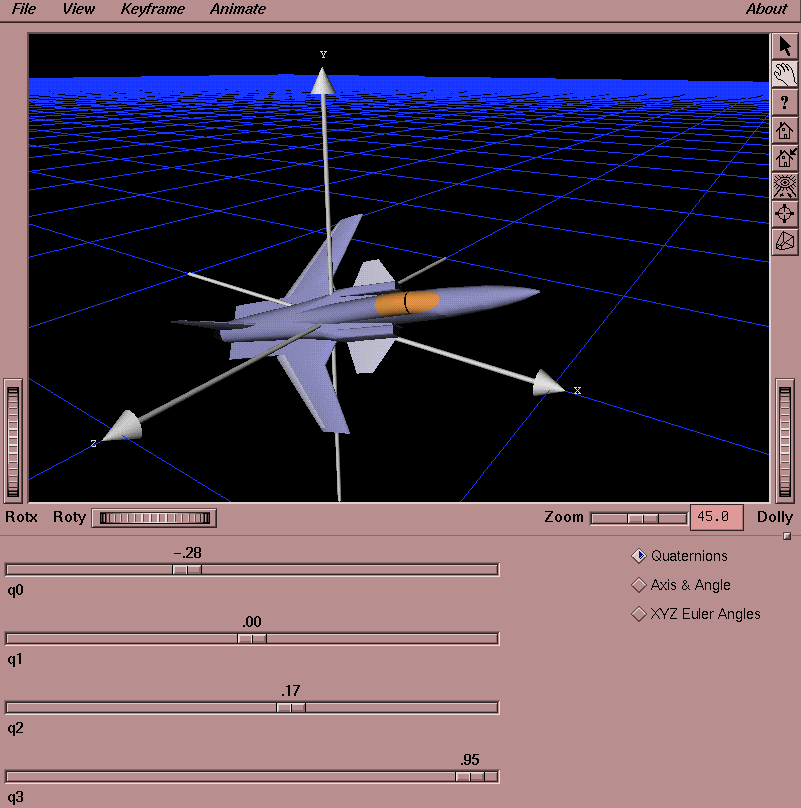Click the Zoom slider thumb

(x=643, y=518)
